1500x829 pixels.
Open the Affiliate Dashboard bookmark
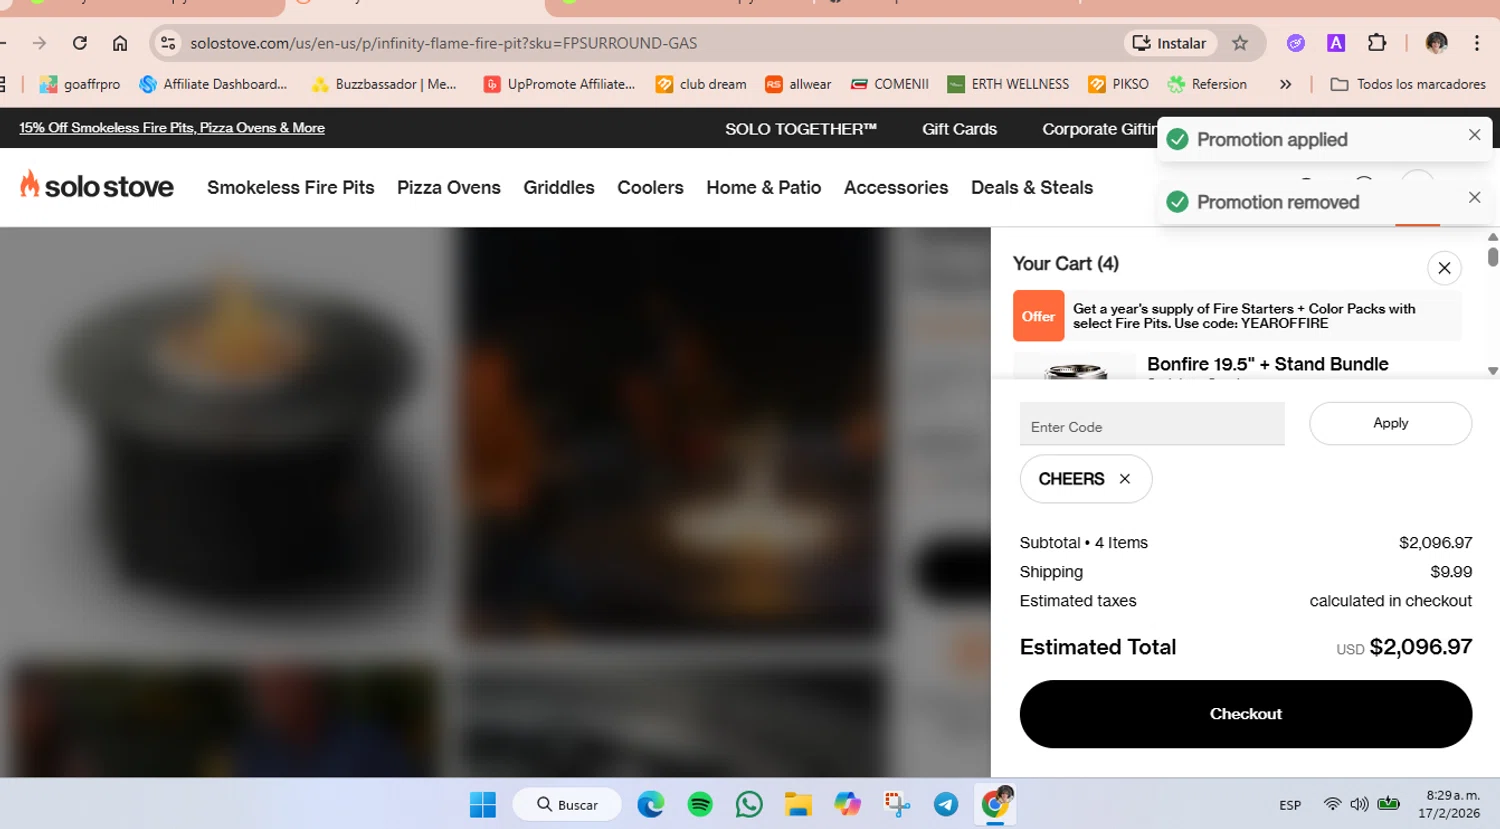tap(213, 84)
